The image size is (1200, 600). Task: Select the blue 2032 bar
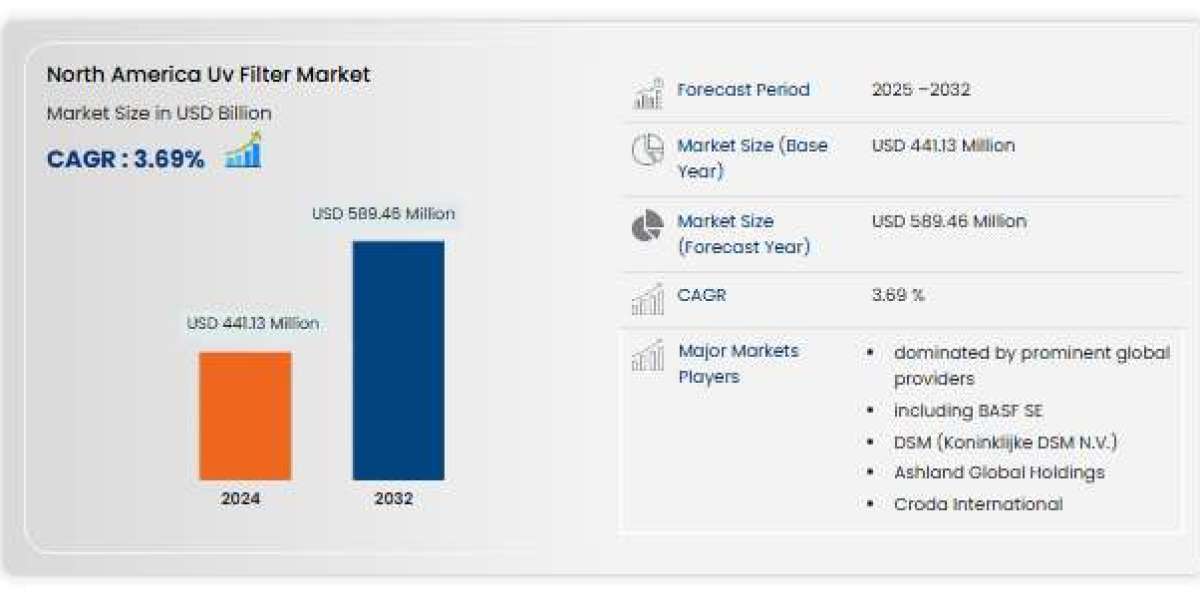pos(398,360)
